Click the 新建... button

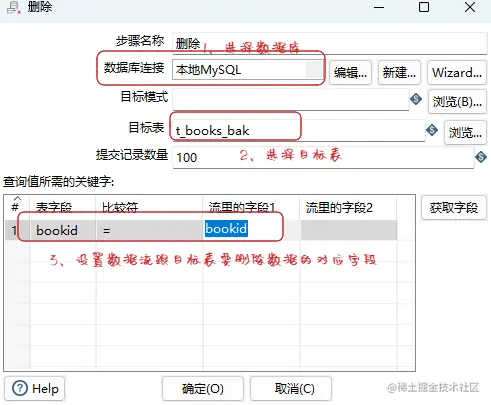tap(399, 72)
